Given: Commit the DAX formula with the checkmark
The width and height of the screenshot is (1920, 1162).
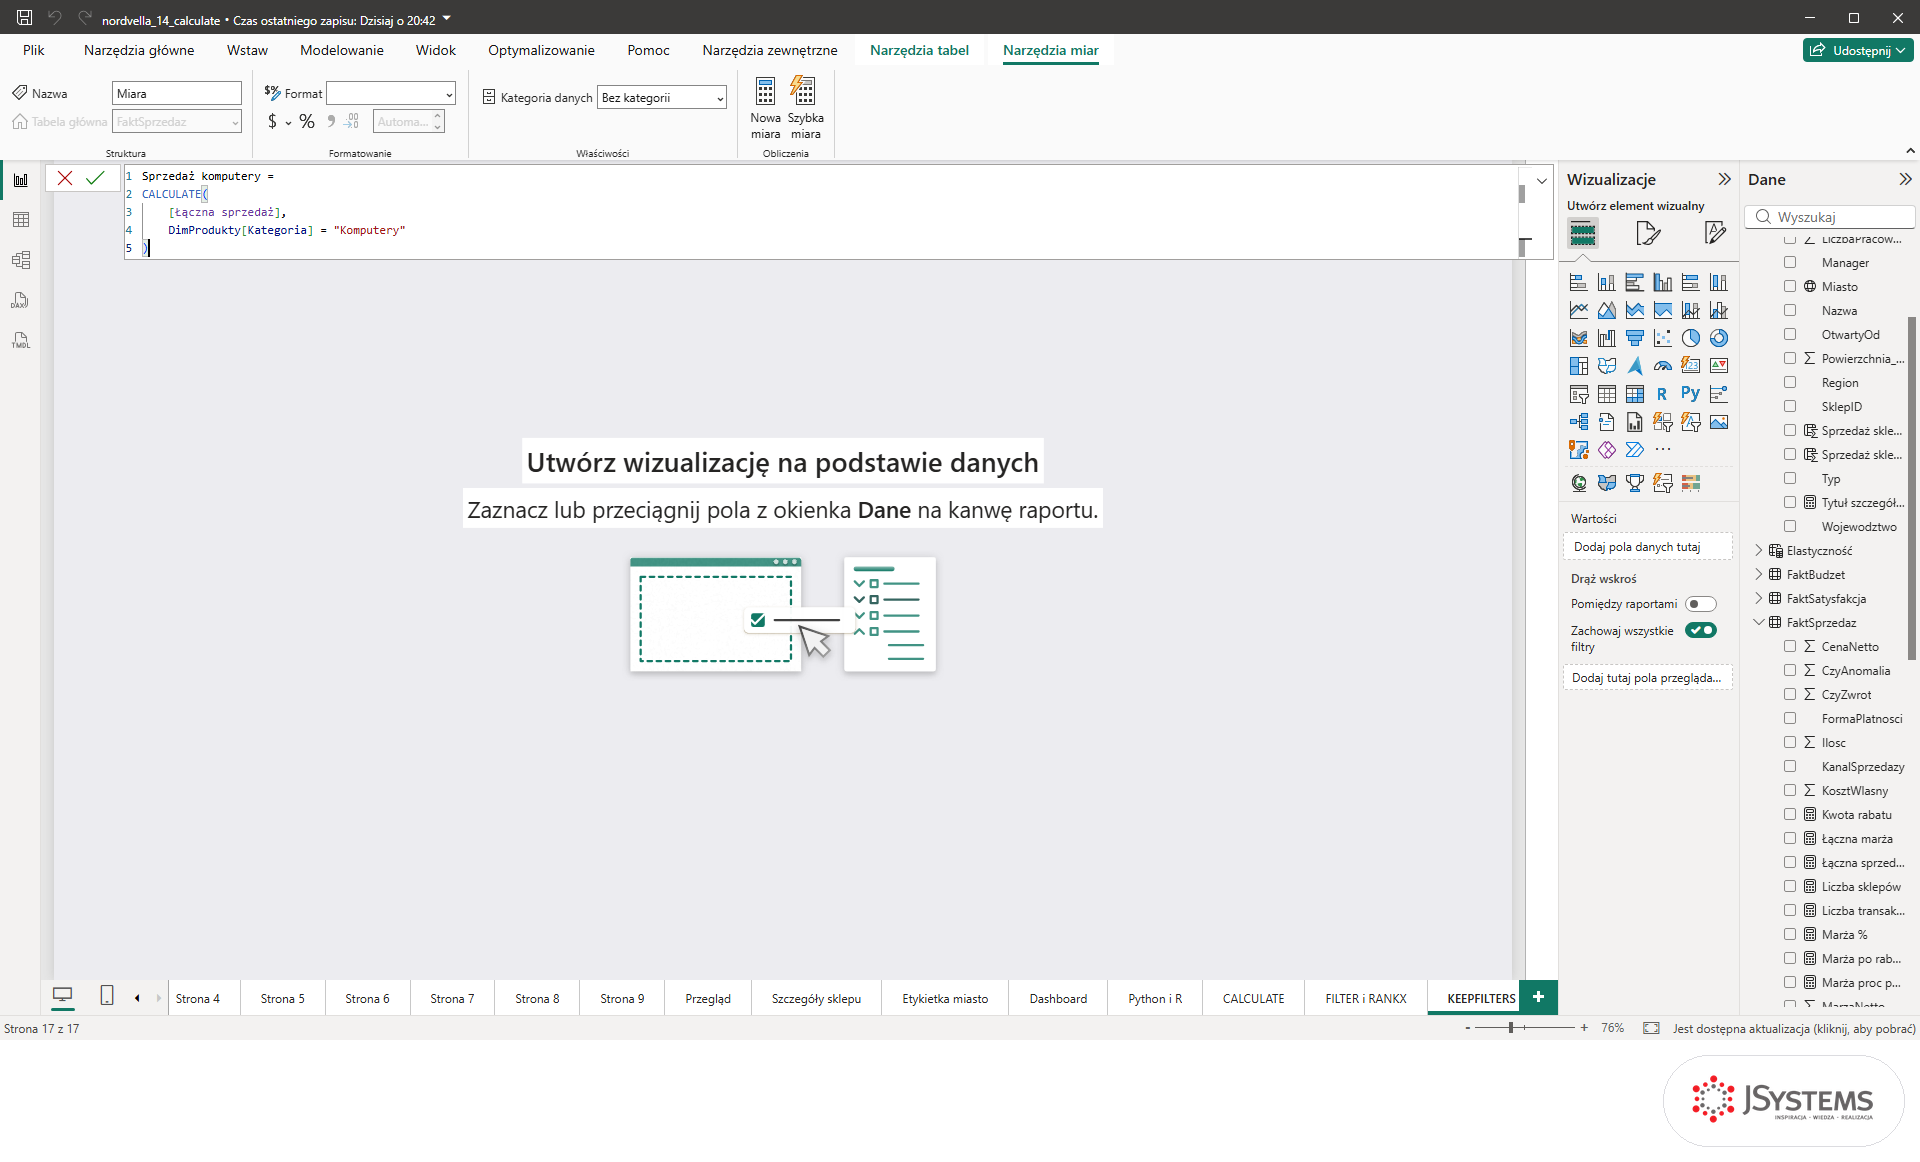Looking at the screenshot, I should click(x=95, y=178).
